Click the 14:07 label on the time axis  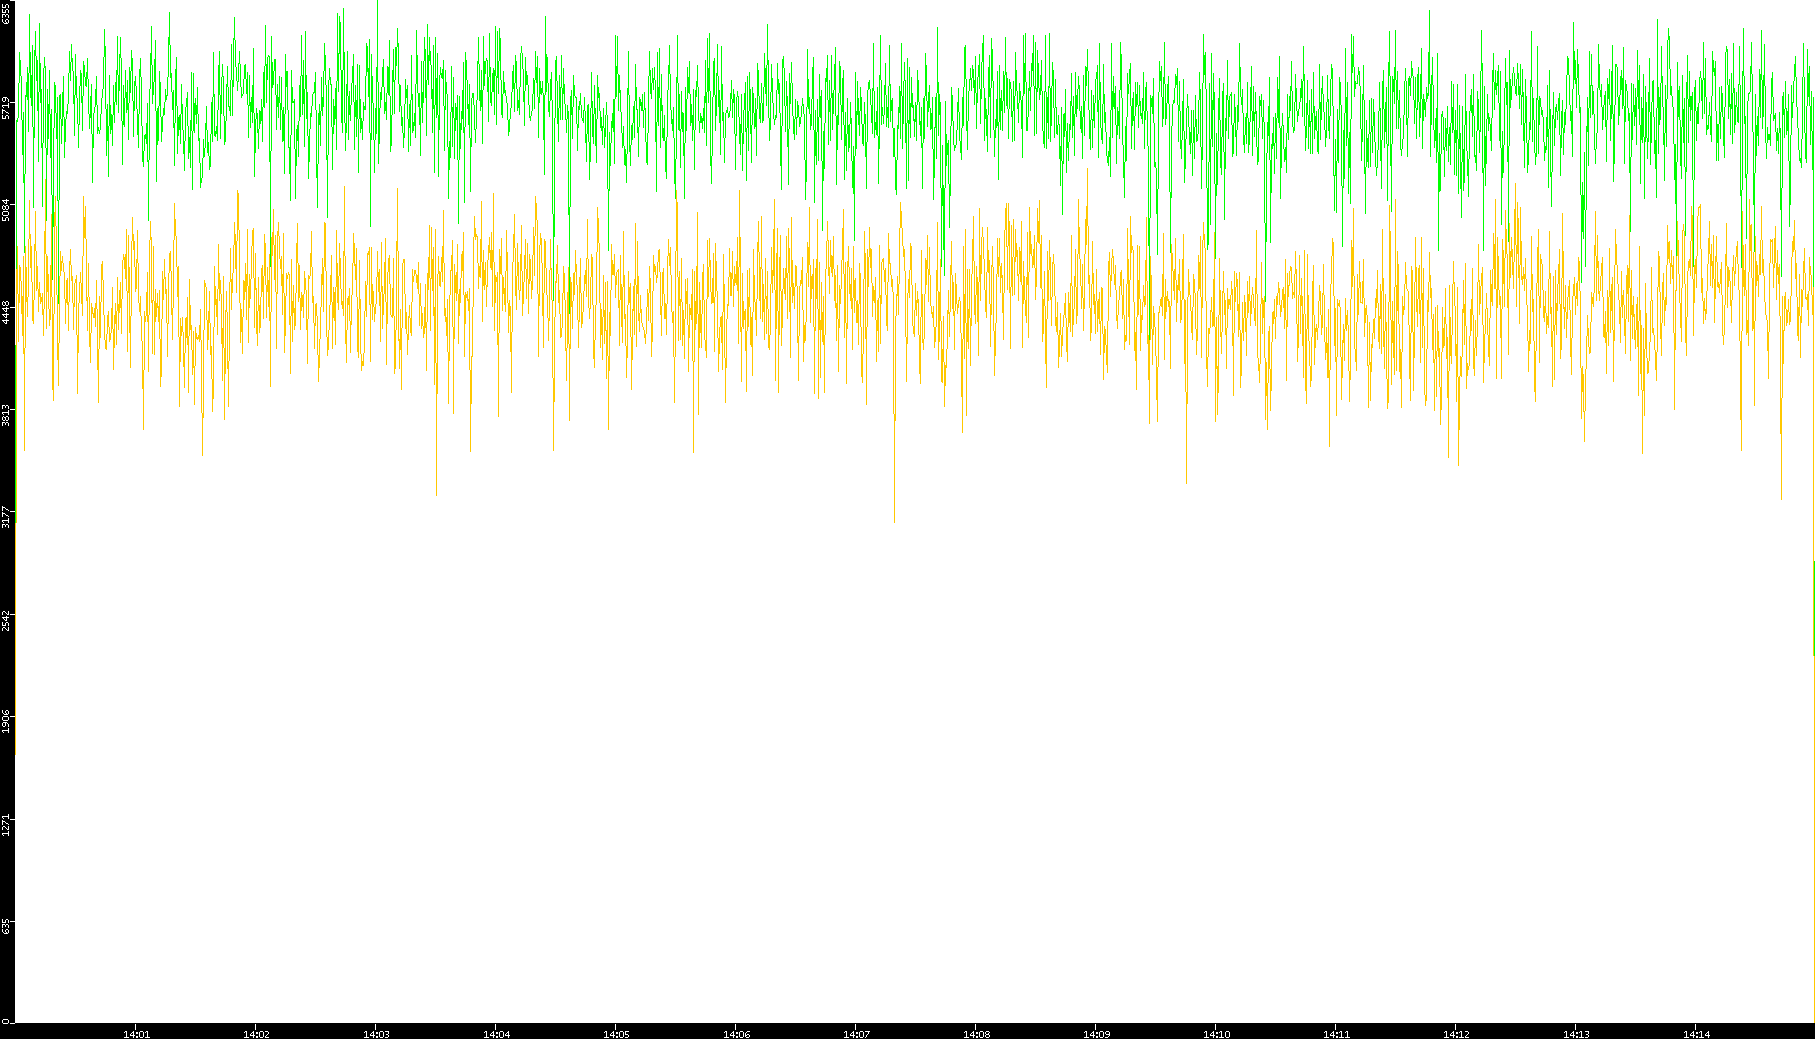(856, 1034)
